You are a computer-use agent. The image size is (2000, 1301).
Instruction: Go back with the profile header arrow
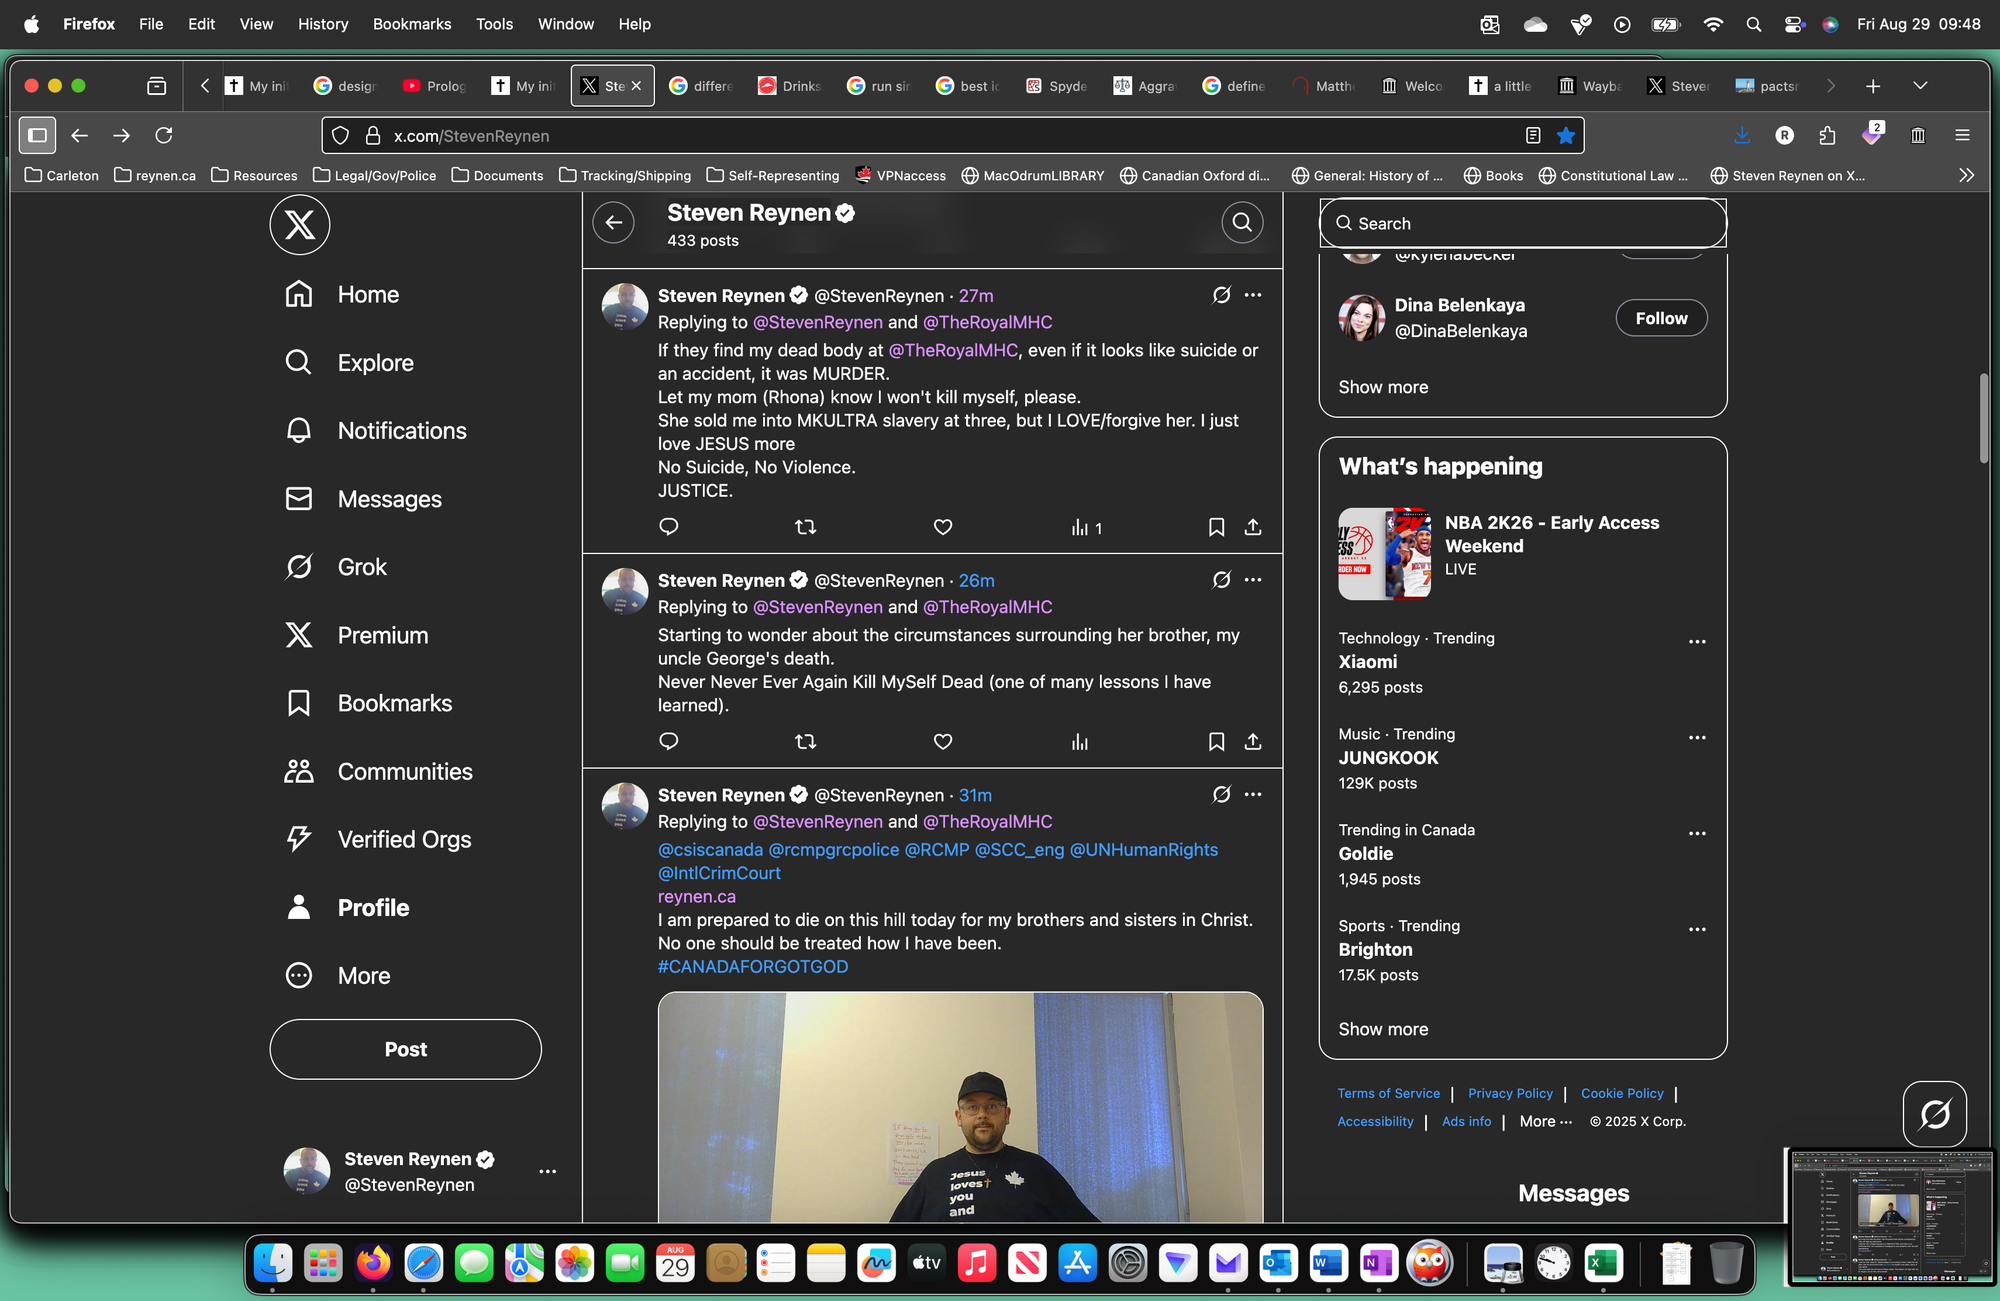pos(614,222)
